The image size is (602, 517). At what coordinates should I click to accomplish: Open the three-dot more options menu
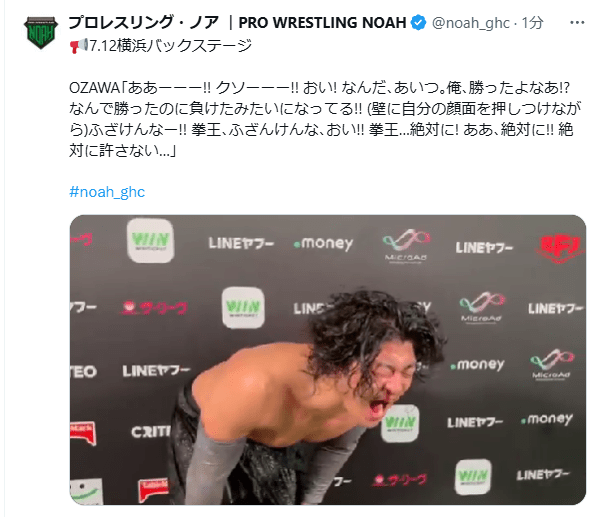tap(577, 23)
